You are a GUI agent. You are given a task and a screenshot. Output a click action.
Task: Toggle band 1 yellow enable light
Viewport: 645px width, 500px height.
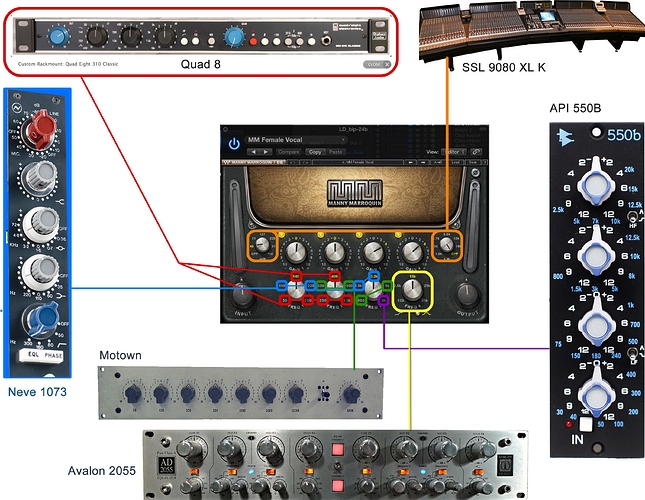[281, 235]
